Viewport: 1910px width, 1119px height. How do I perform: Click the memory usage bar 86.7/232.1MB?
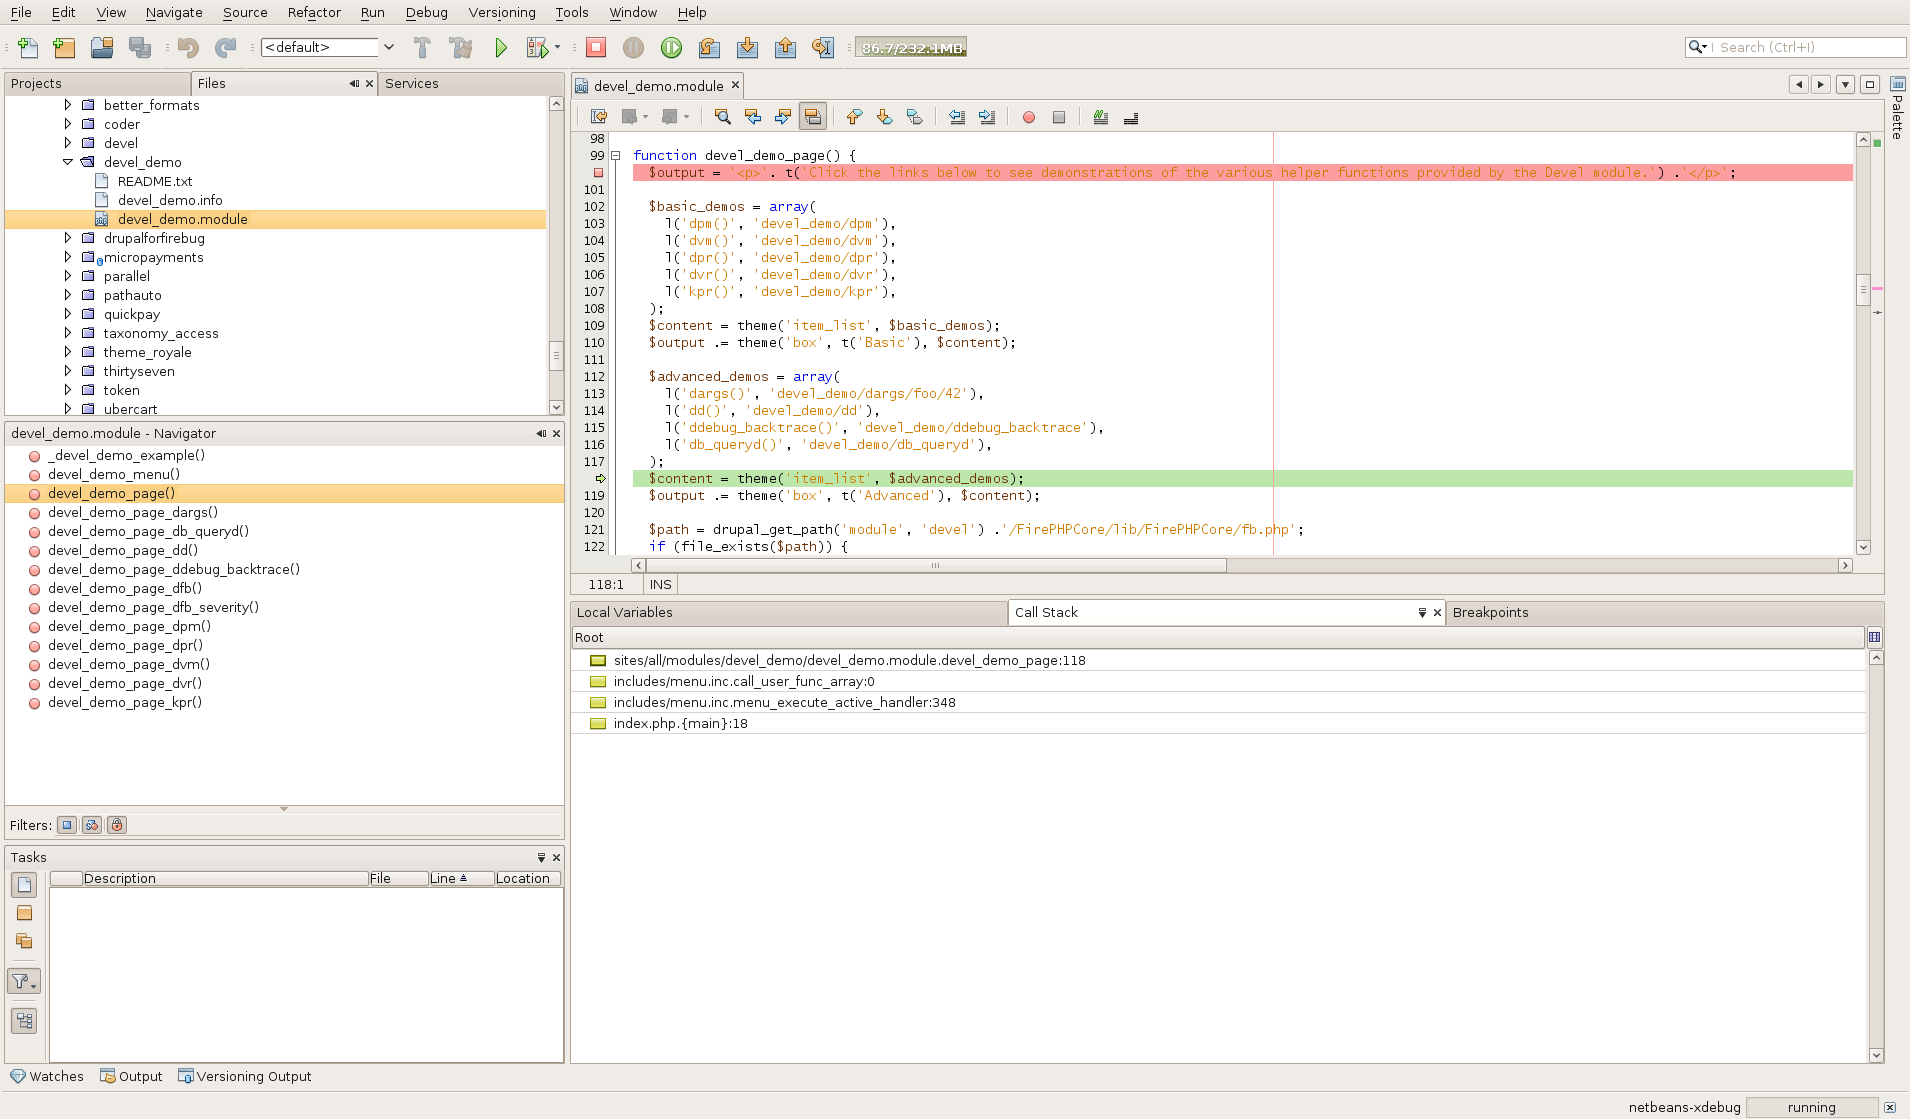911,47
